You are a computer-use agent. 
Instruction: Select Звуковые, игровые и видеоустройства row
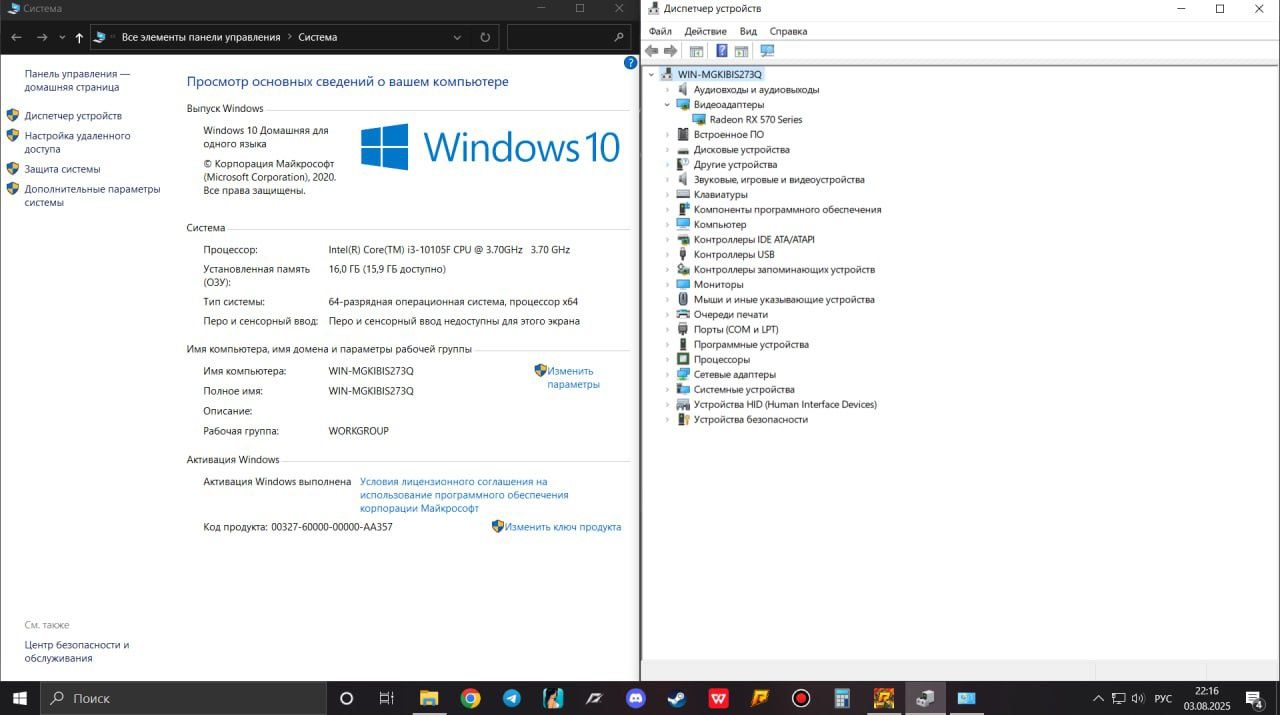tap(779, 180)
